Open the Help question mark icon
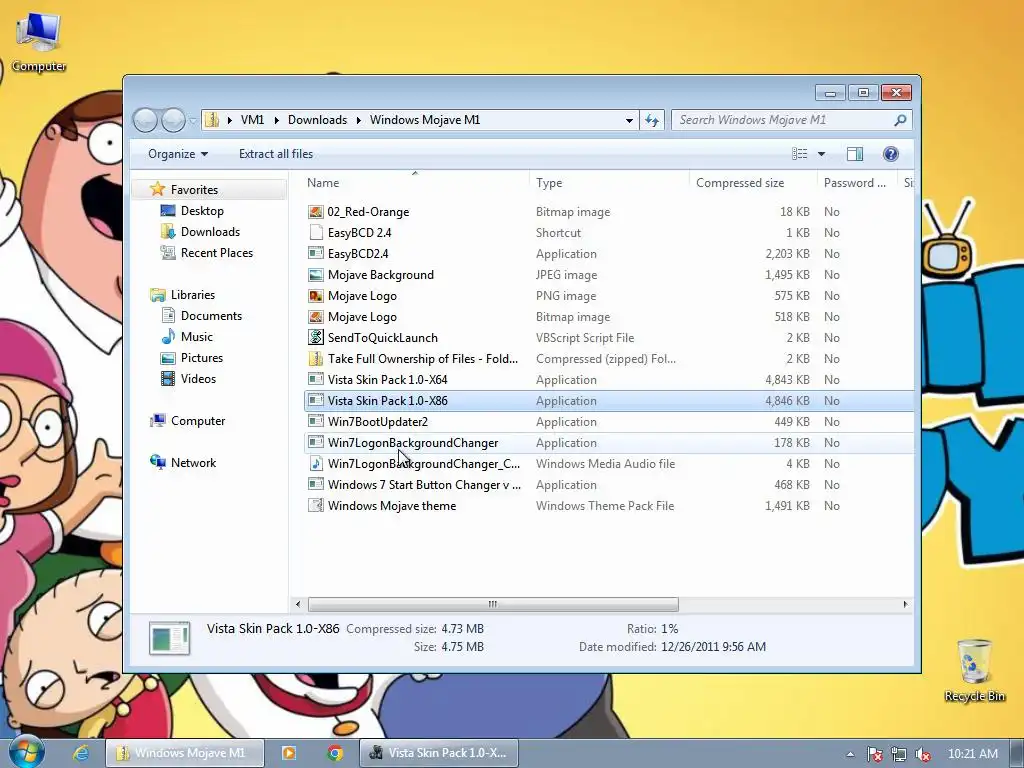This screenshot has width=1024, height=768. click(x=890, y=154)
